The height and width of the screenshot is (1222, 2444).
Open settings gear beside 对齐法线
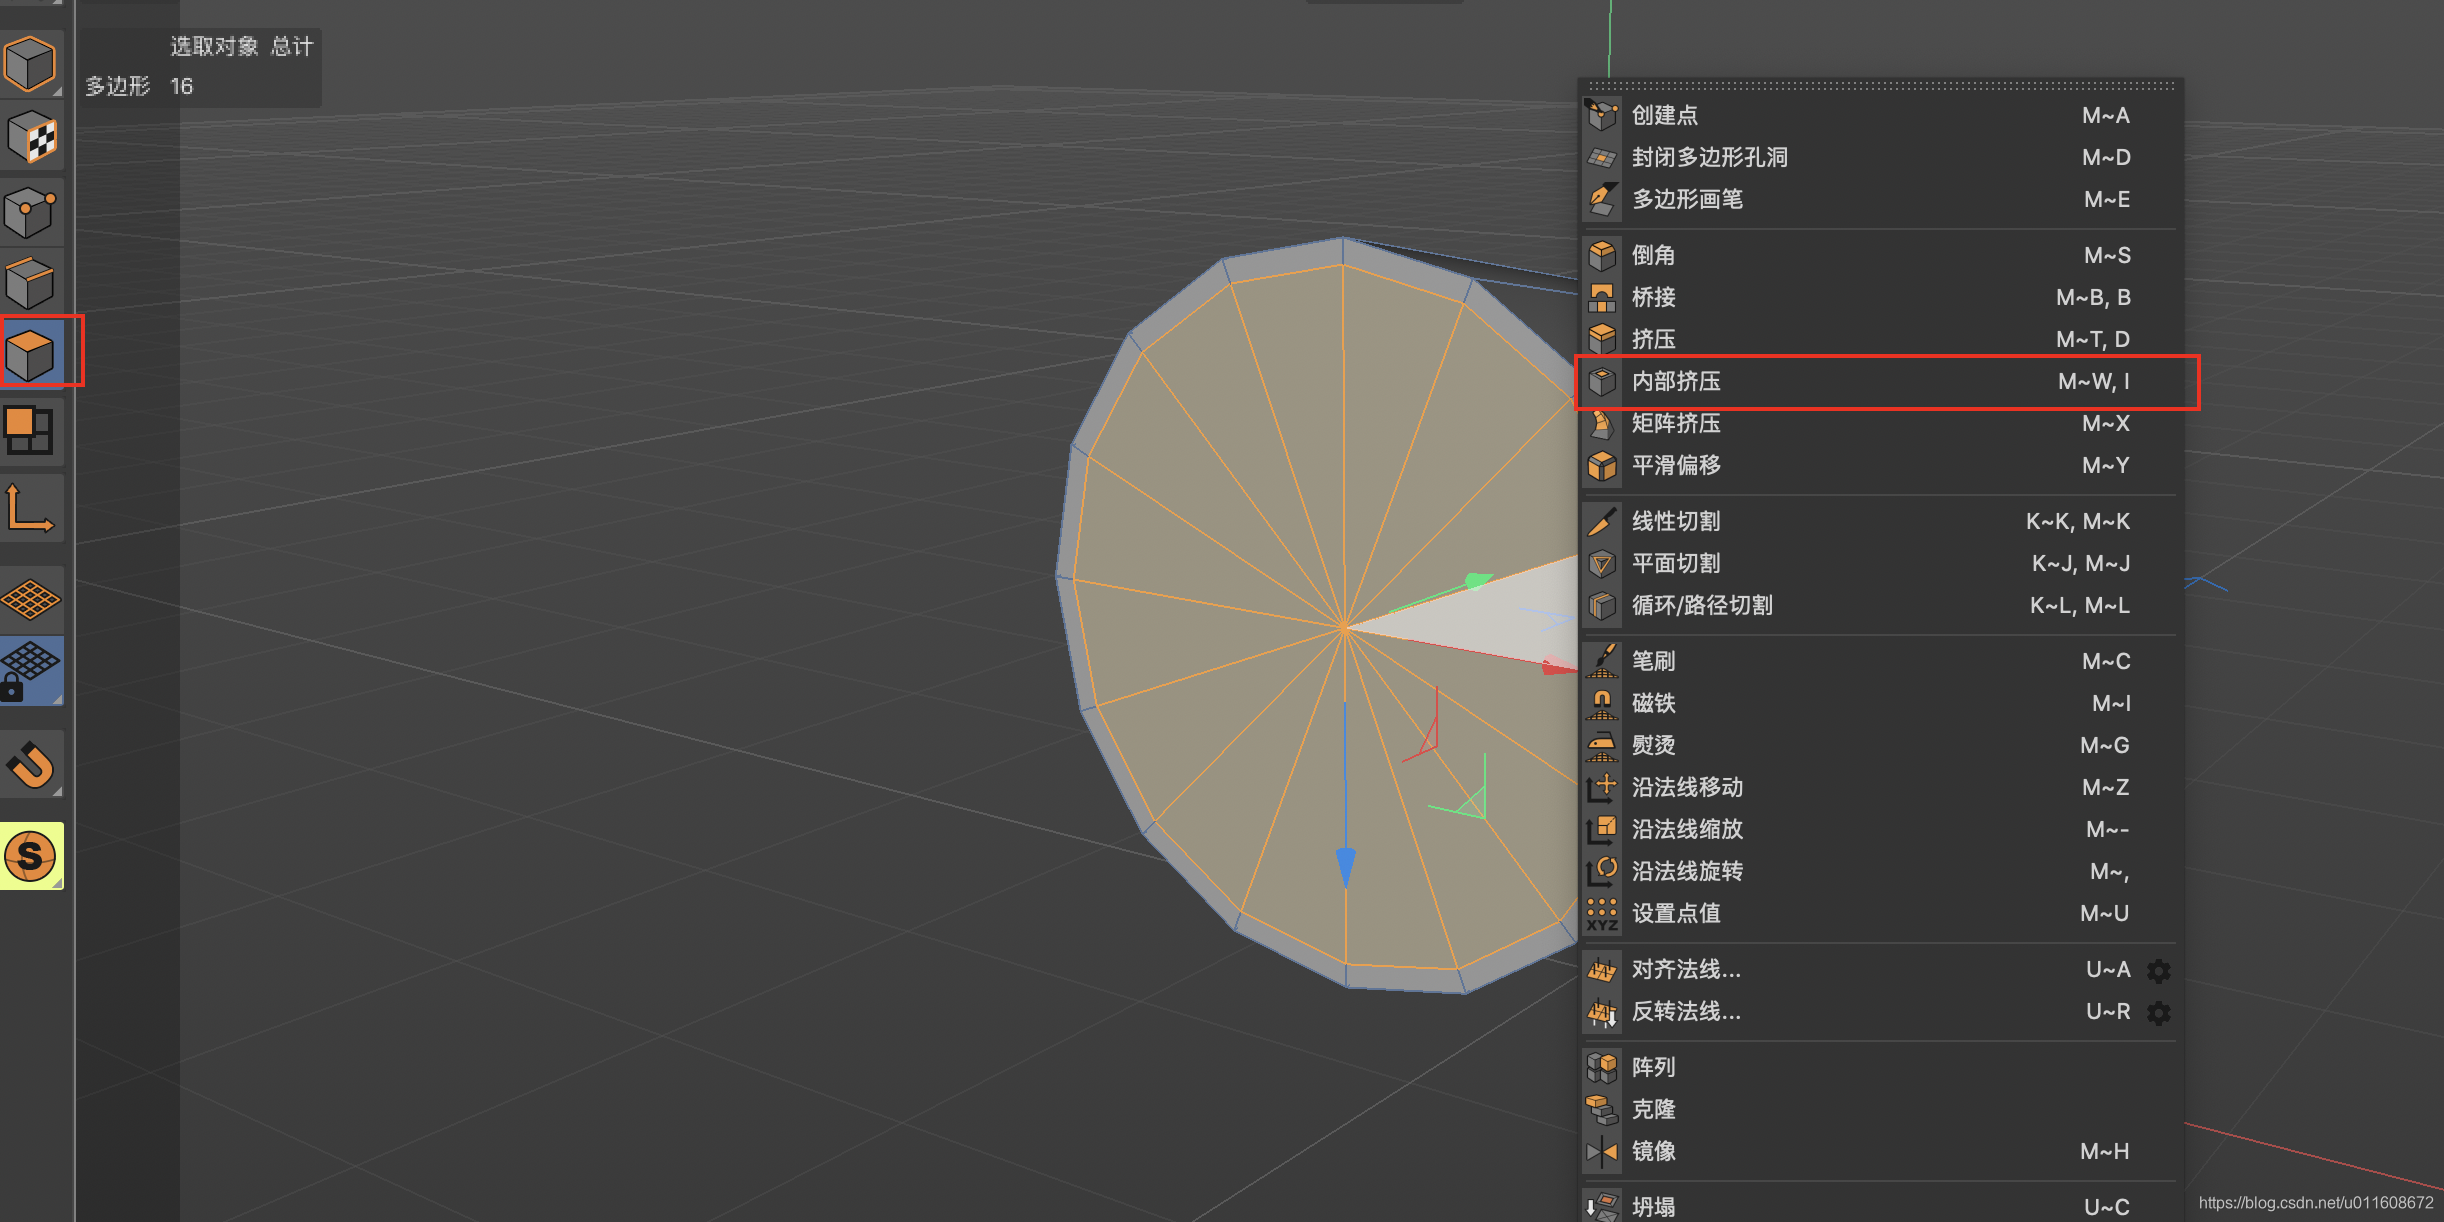click(2159, 970)
